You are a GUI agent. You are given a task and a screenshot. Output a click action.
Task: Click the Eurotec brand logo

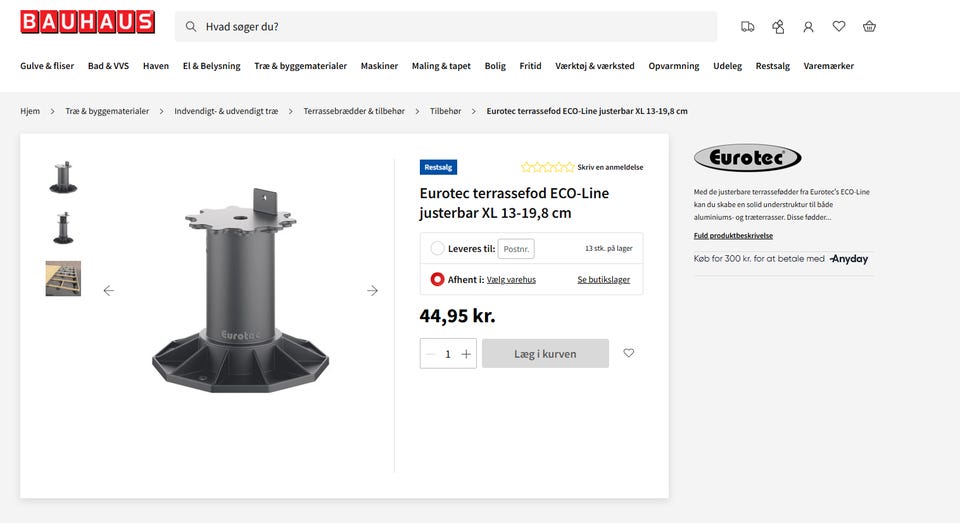point(748,158)
